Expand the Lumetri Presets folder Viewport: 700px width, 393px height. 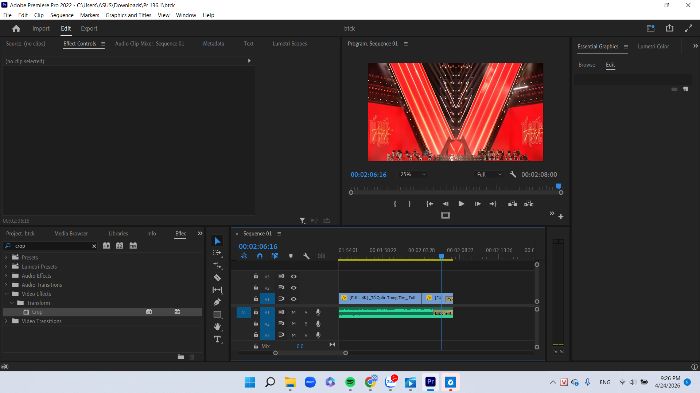6,267
